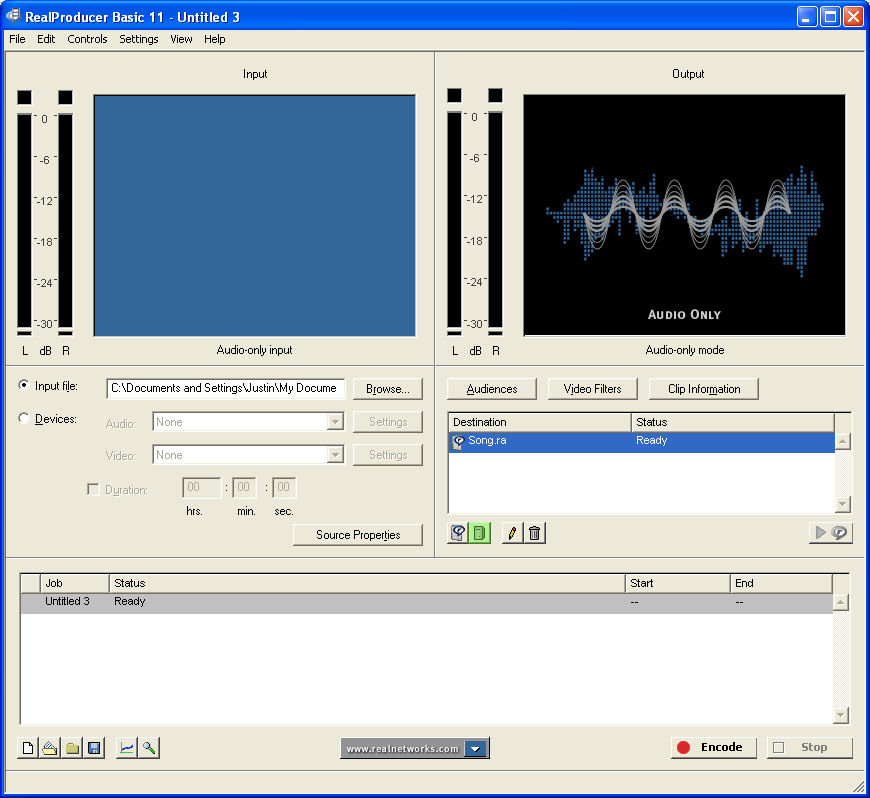This screenshot has width=870, height=798.
Task: Click the Browse... button
Action: point(387,389)
